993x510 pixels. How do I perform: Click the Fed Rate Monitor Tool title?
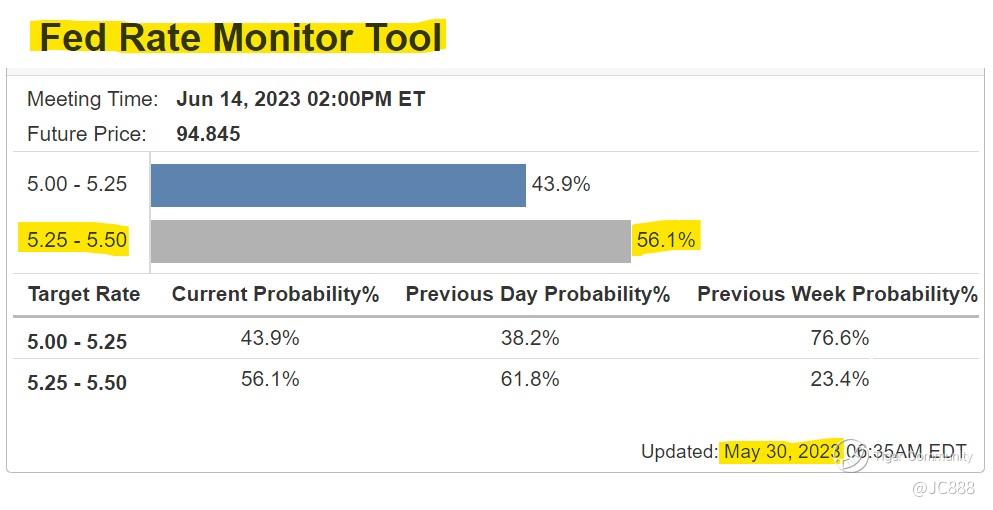(240, 37)
